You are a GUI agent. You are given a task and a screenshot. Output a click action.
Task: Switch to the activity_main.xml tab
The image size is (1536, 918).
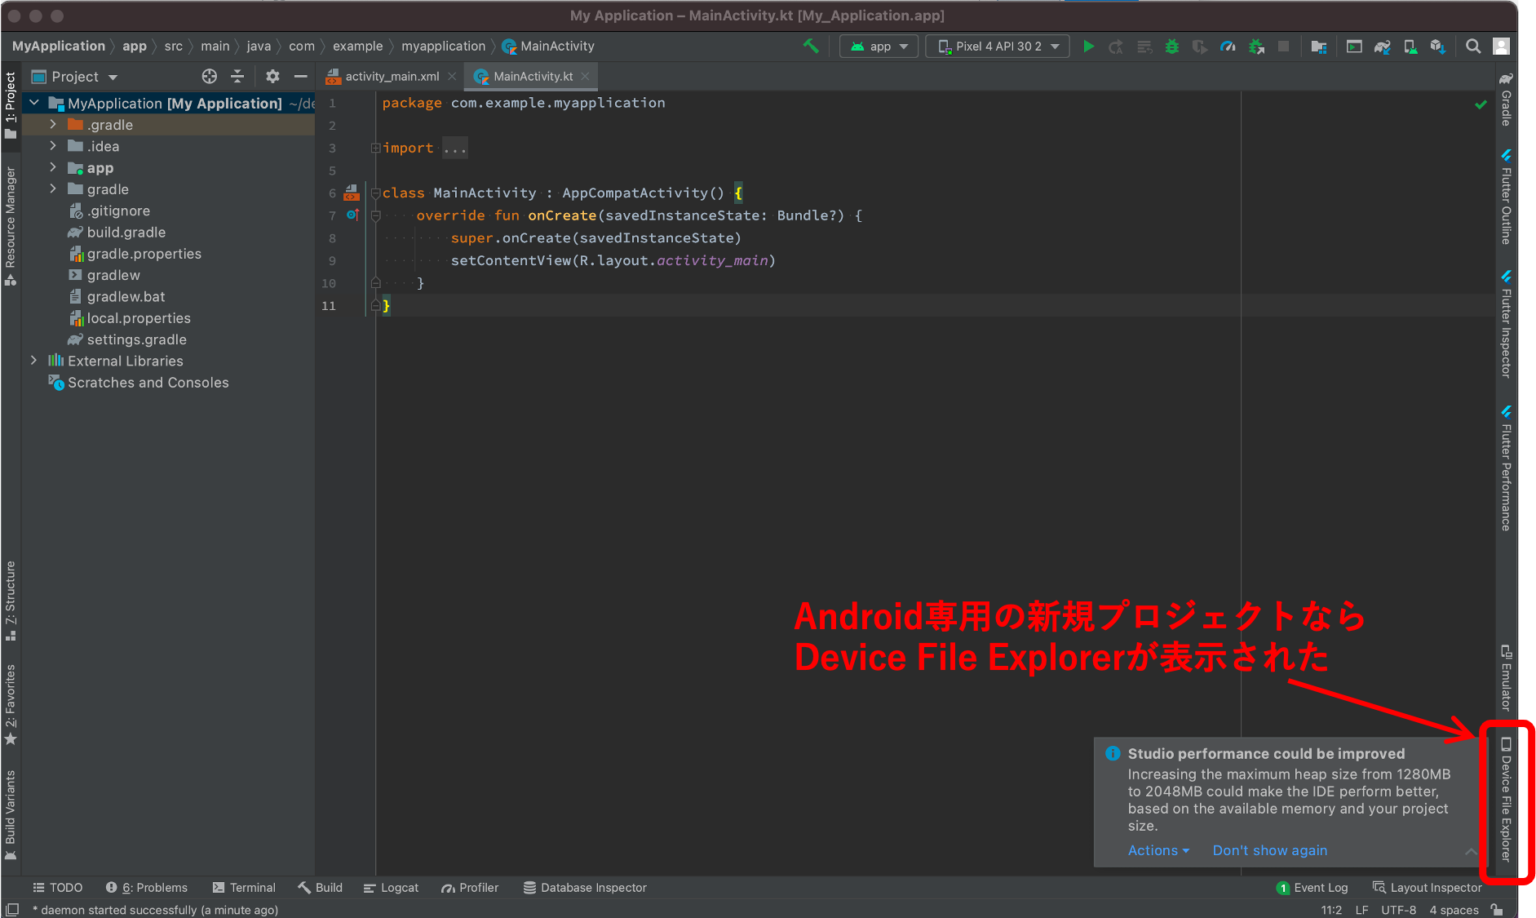click(x=390, y=75)
